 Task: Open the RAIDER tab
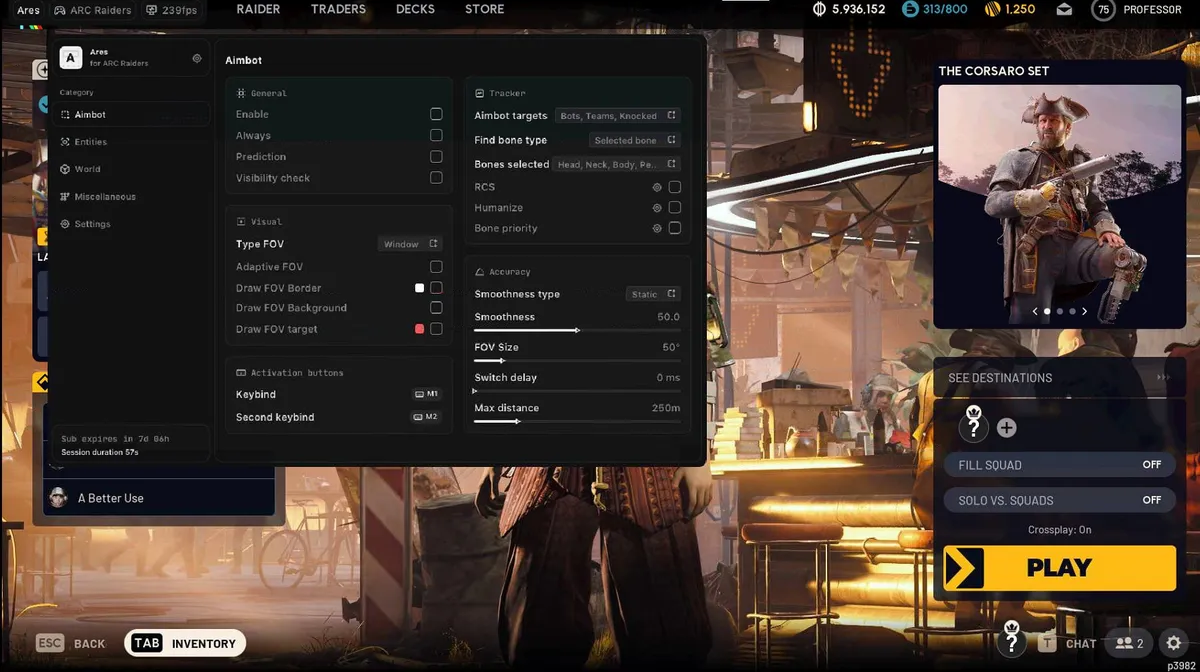tap(258, 9)
